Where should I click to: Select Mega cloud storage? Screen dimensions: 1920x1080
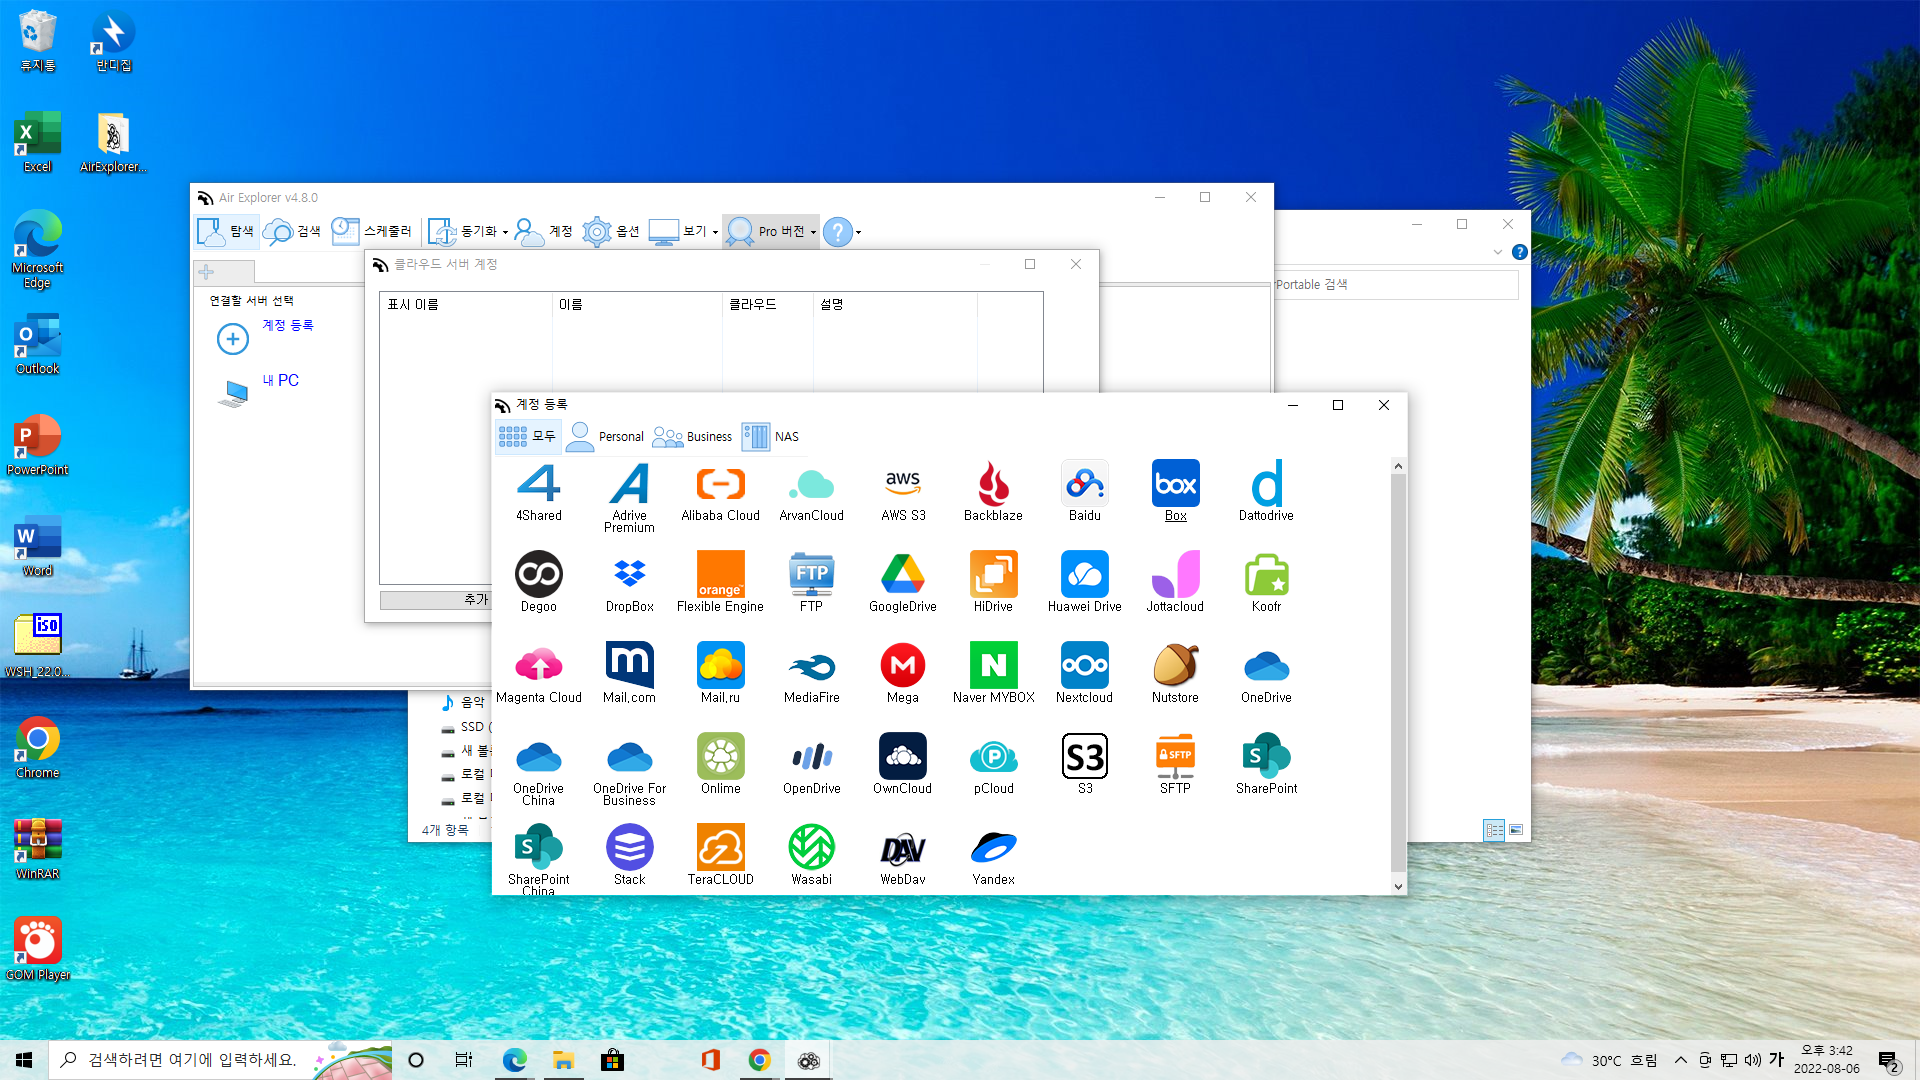[x=902, y=673]
